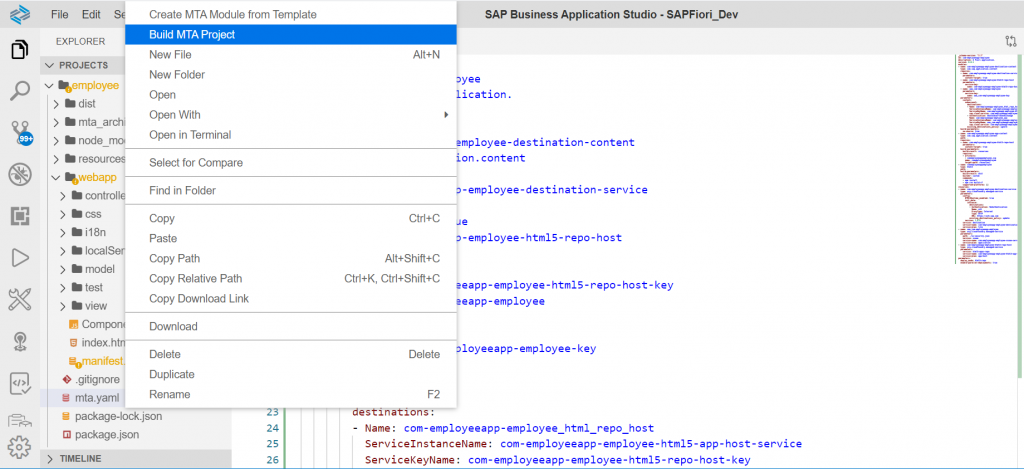This screenshot has width=1024, height=469.
Task: Expand the test folder
Action: [63, 287]
